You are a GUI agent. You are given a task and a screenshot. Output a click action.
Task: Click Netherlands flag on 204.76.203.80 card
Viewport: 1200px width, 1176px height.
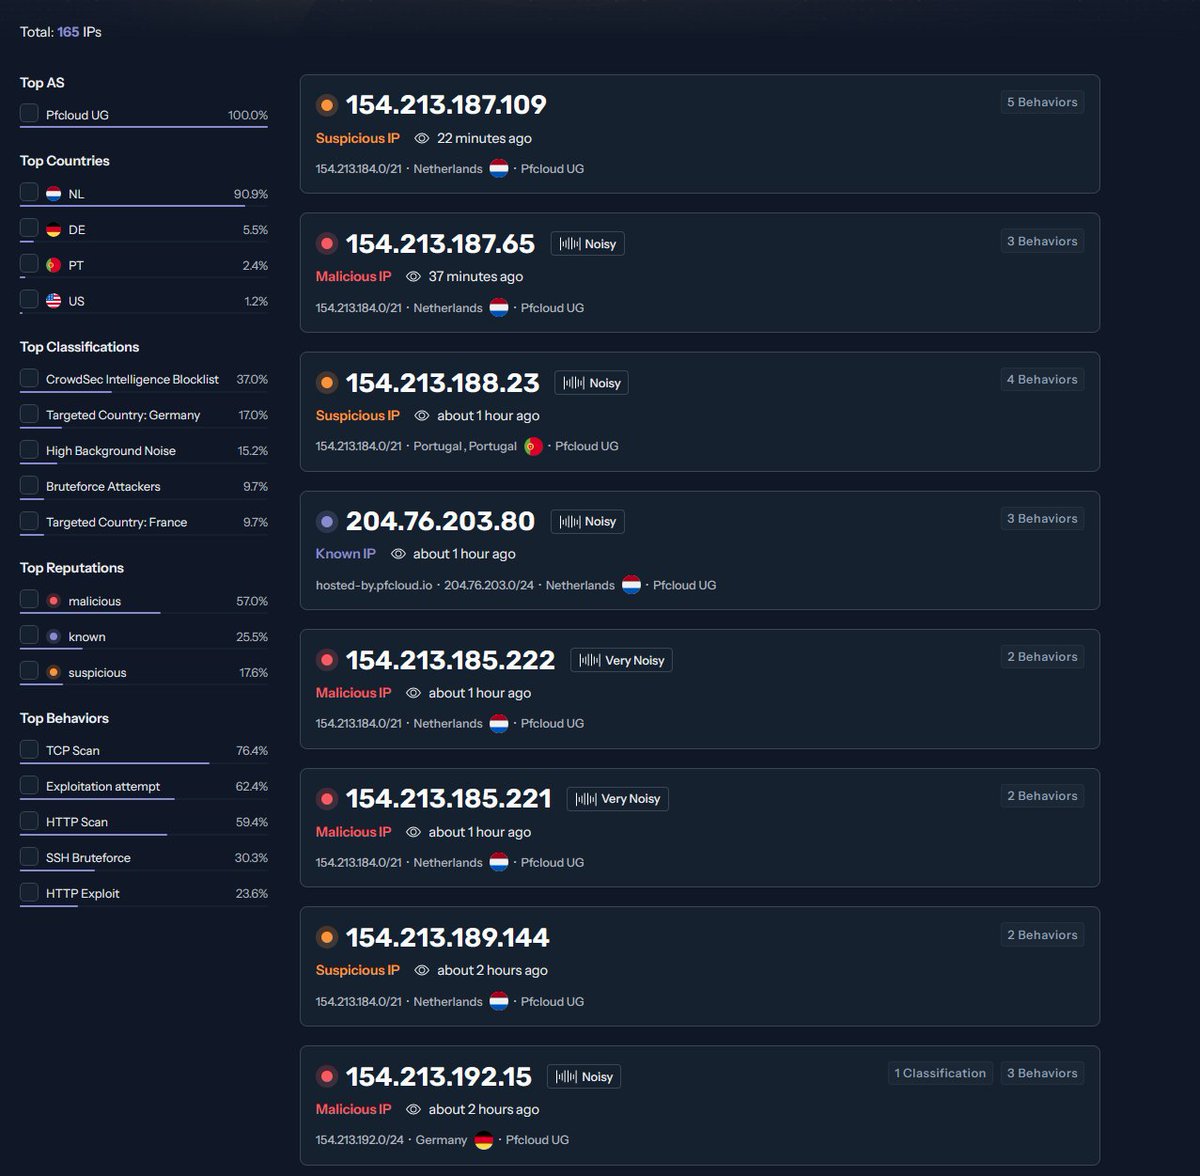click(631, 585)
